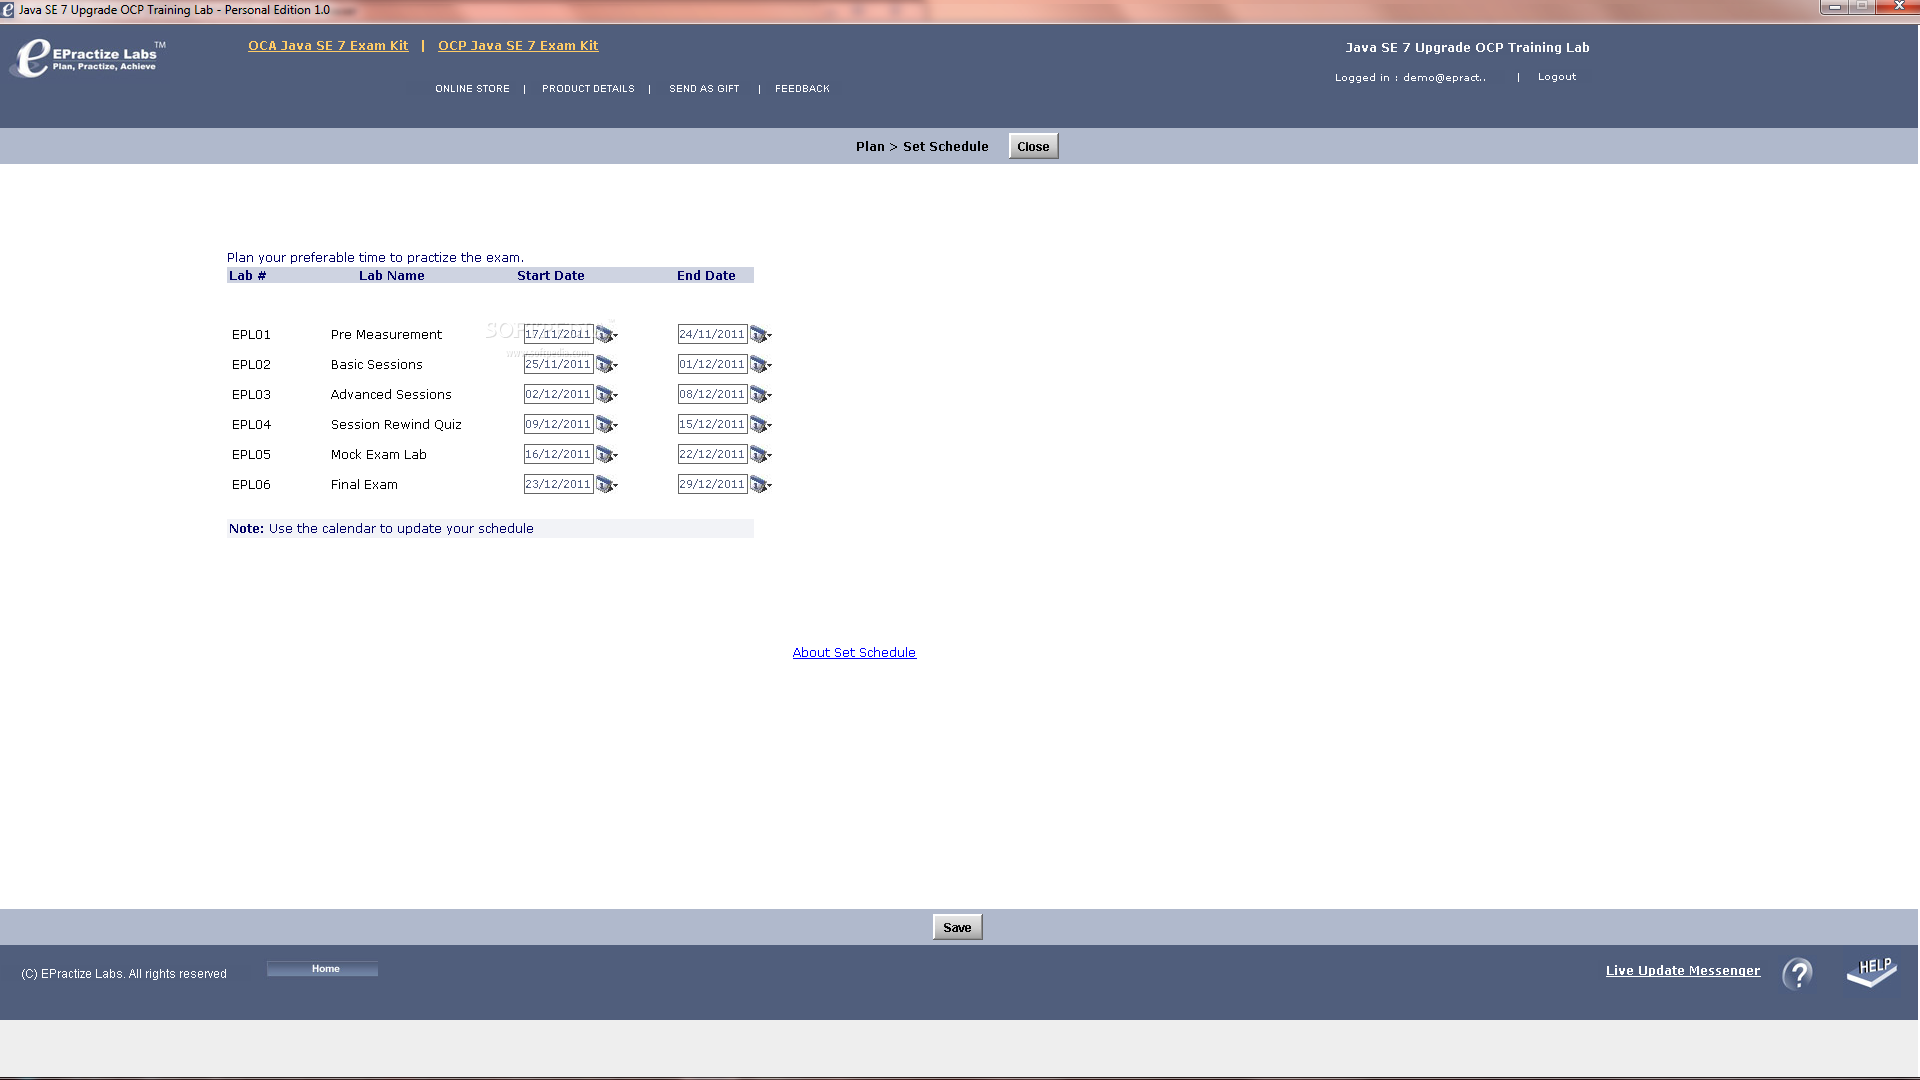Screen dimensions: 1920x1080
Task: Click the Basic Sessions lab name
Action: tap(377, 365)
